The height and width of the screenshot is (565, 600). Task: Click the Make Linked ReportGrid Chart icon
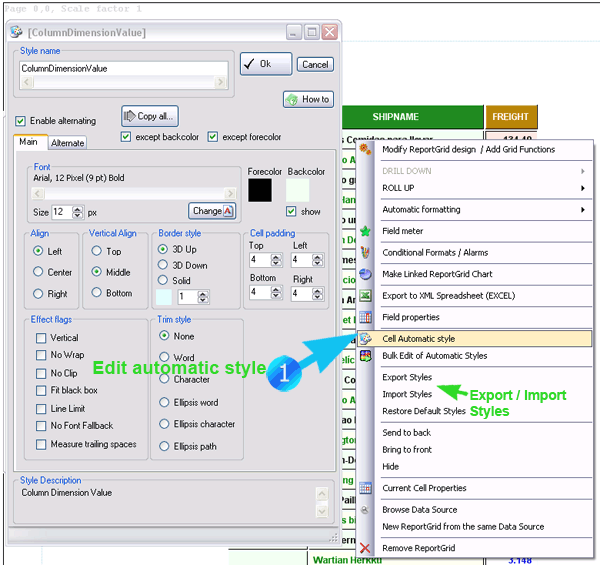point(365,274)
